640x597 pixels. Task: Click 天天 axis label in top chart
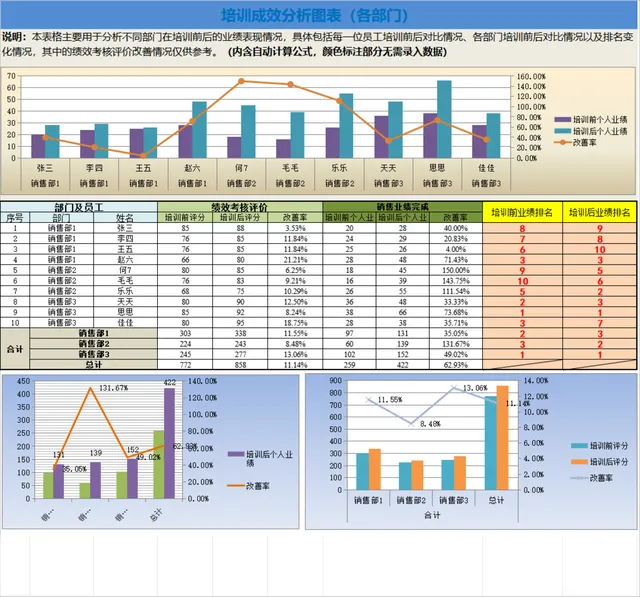coord(388,168)
